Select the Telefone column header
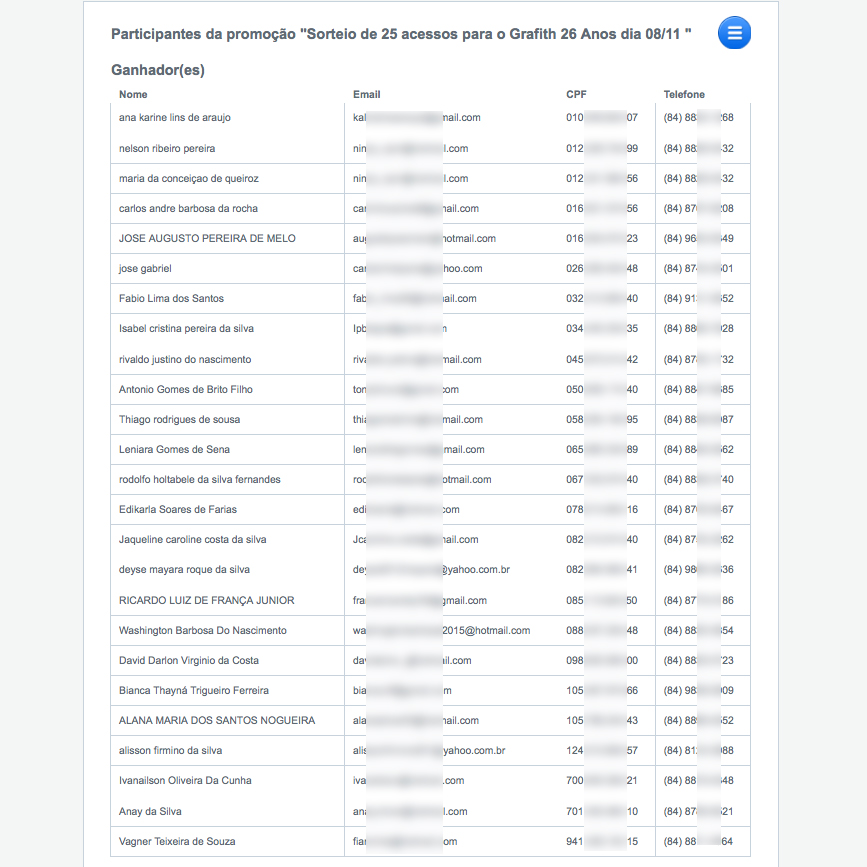Screen dimensions: 867x867 tap(684, 95)
